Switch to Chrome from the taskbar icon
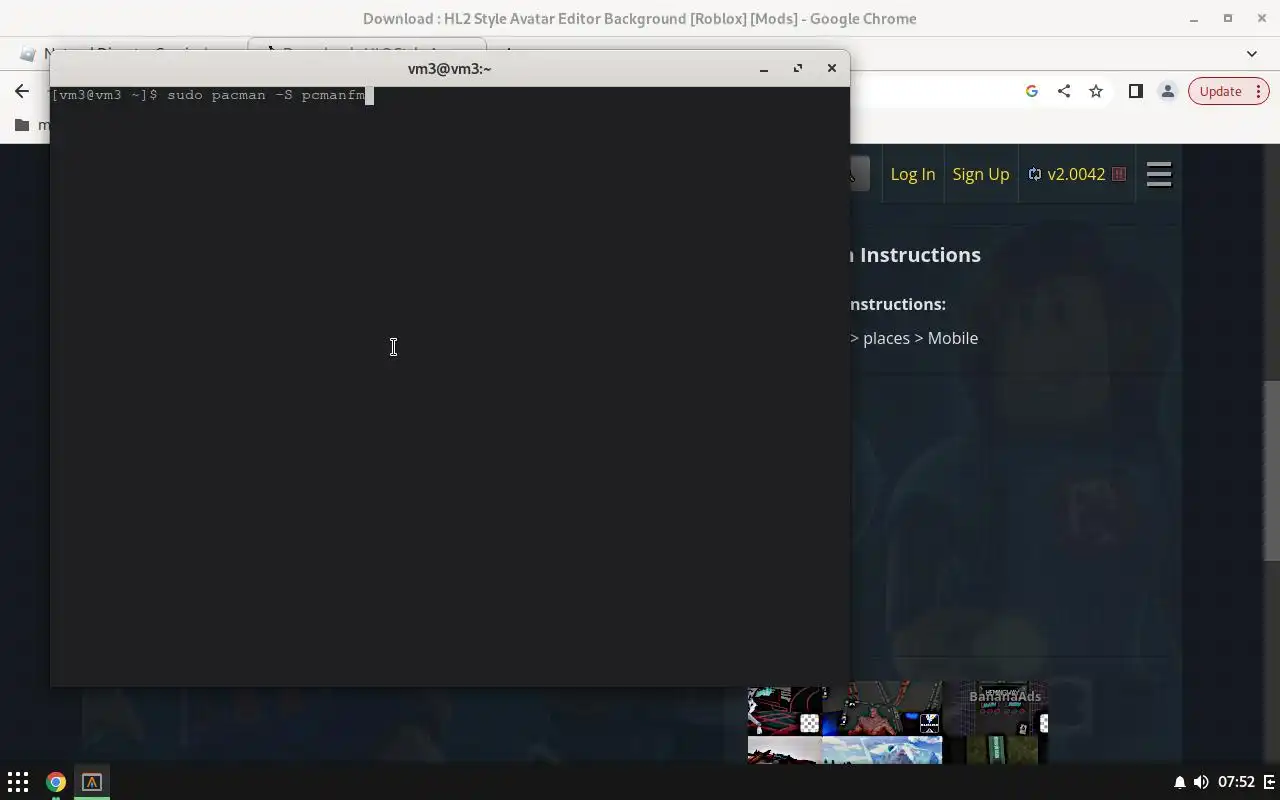Screen dimensions: 1280x800 (56, 782)
